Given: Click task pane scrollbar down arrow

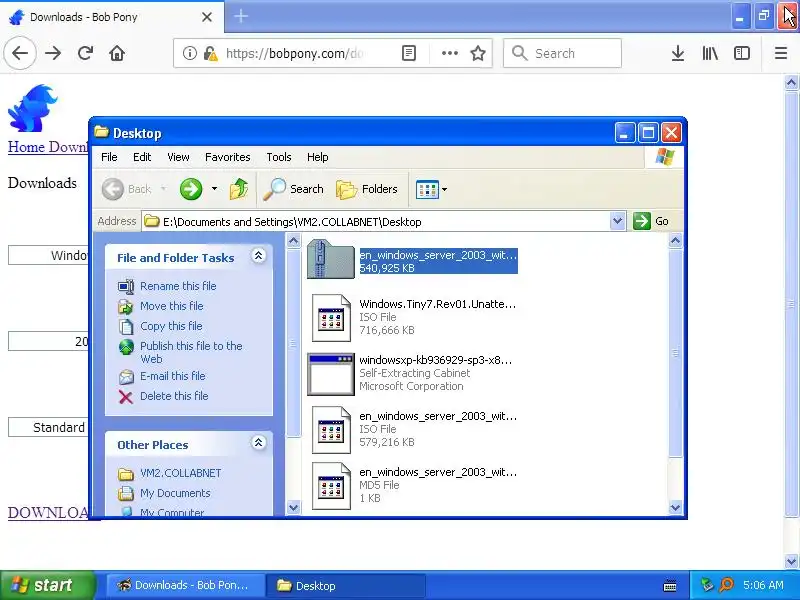Looking at the screenshot, I should point(293,507).
